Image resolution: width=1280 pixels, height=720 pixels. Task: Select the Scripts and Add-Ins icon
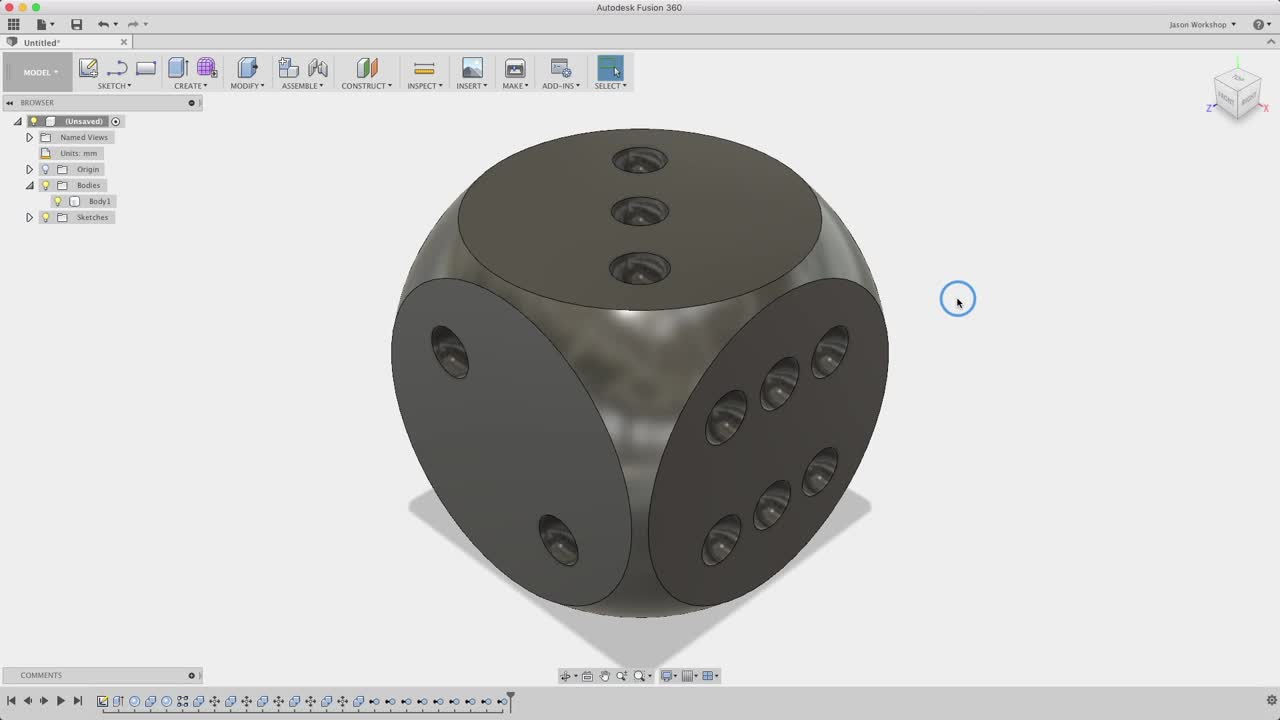pos(561,68)
